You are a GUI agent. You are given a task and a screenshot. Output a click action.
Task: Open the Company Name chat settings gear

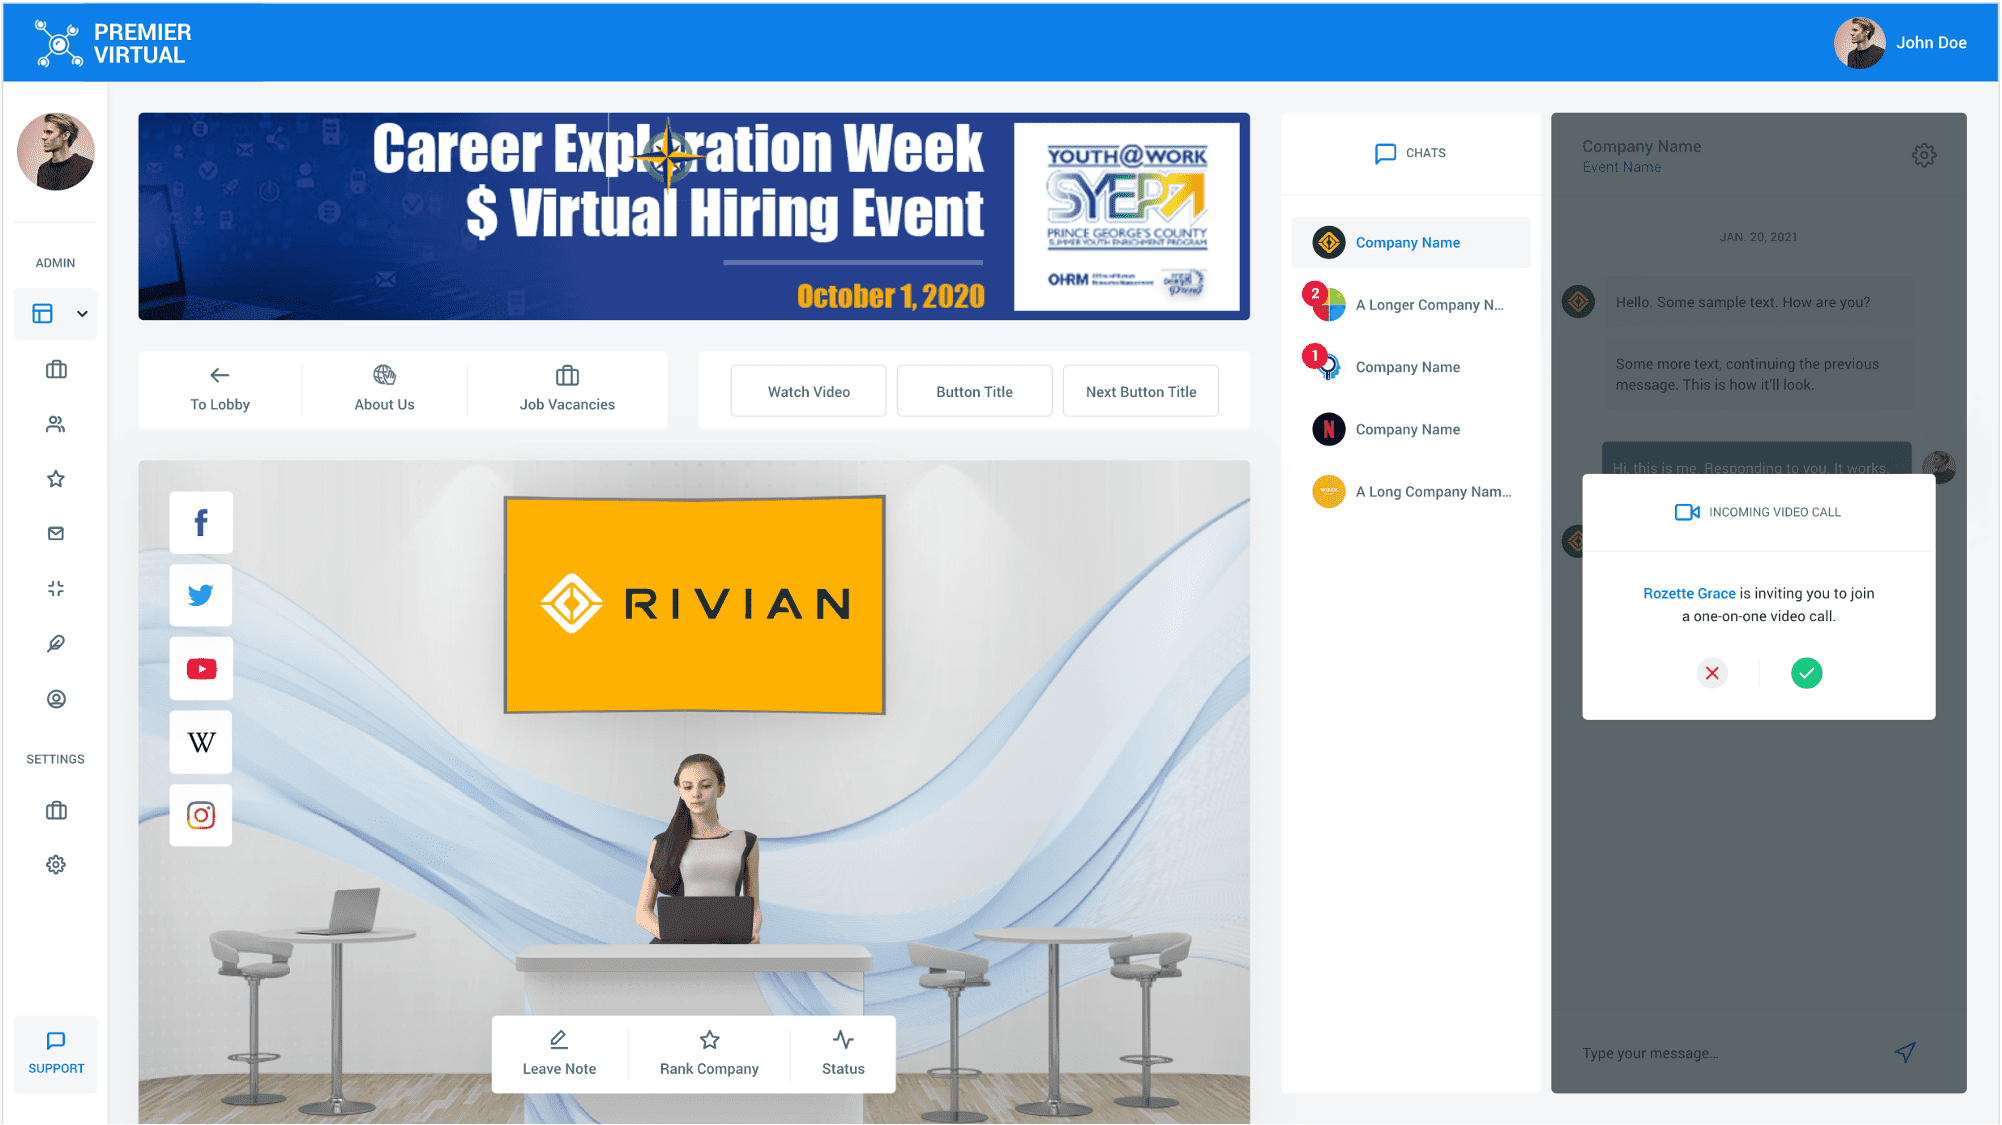tap(1926, 154)
